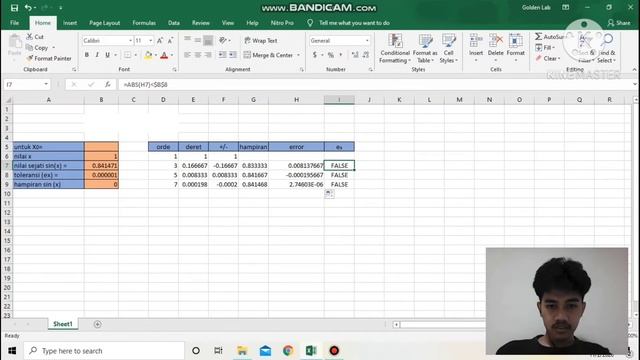Screen dimensions: 640x360
Task: Open the Review ribbon tab
Action: click(200, 23)
